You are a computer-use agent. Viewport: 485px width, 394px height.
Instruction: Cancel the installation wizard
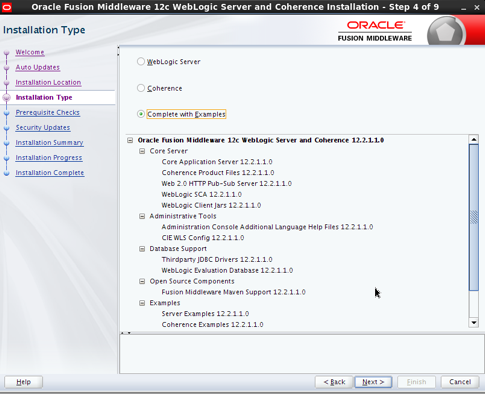tap(460, 382)
